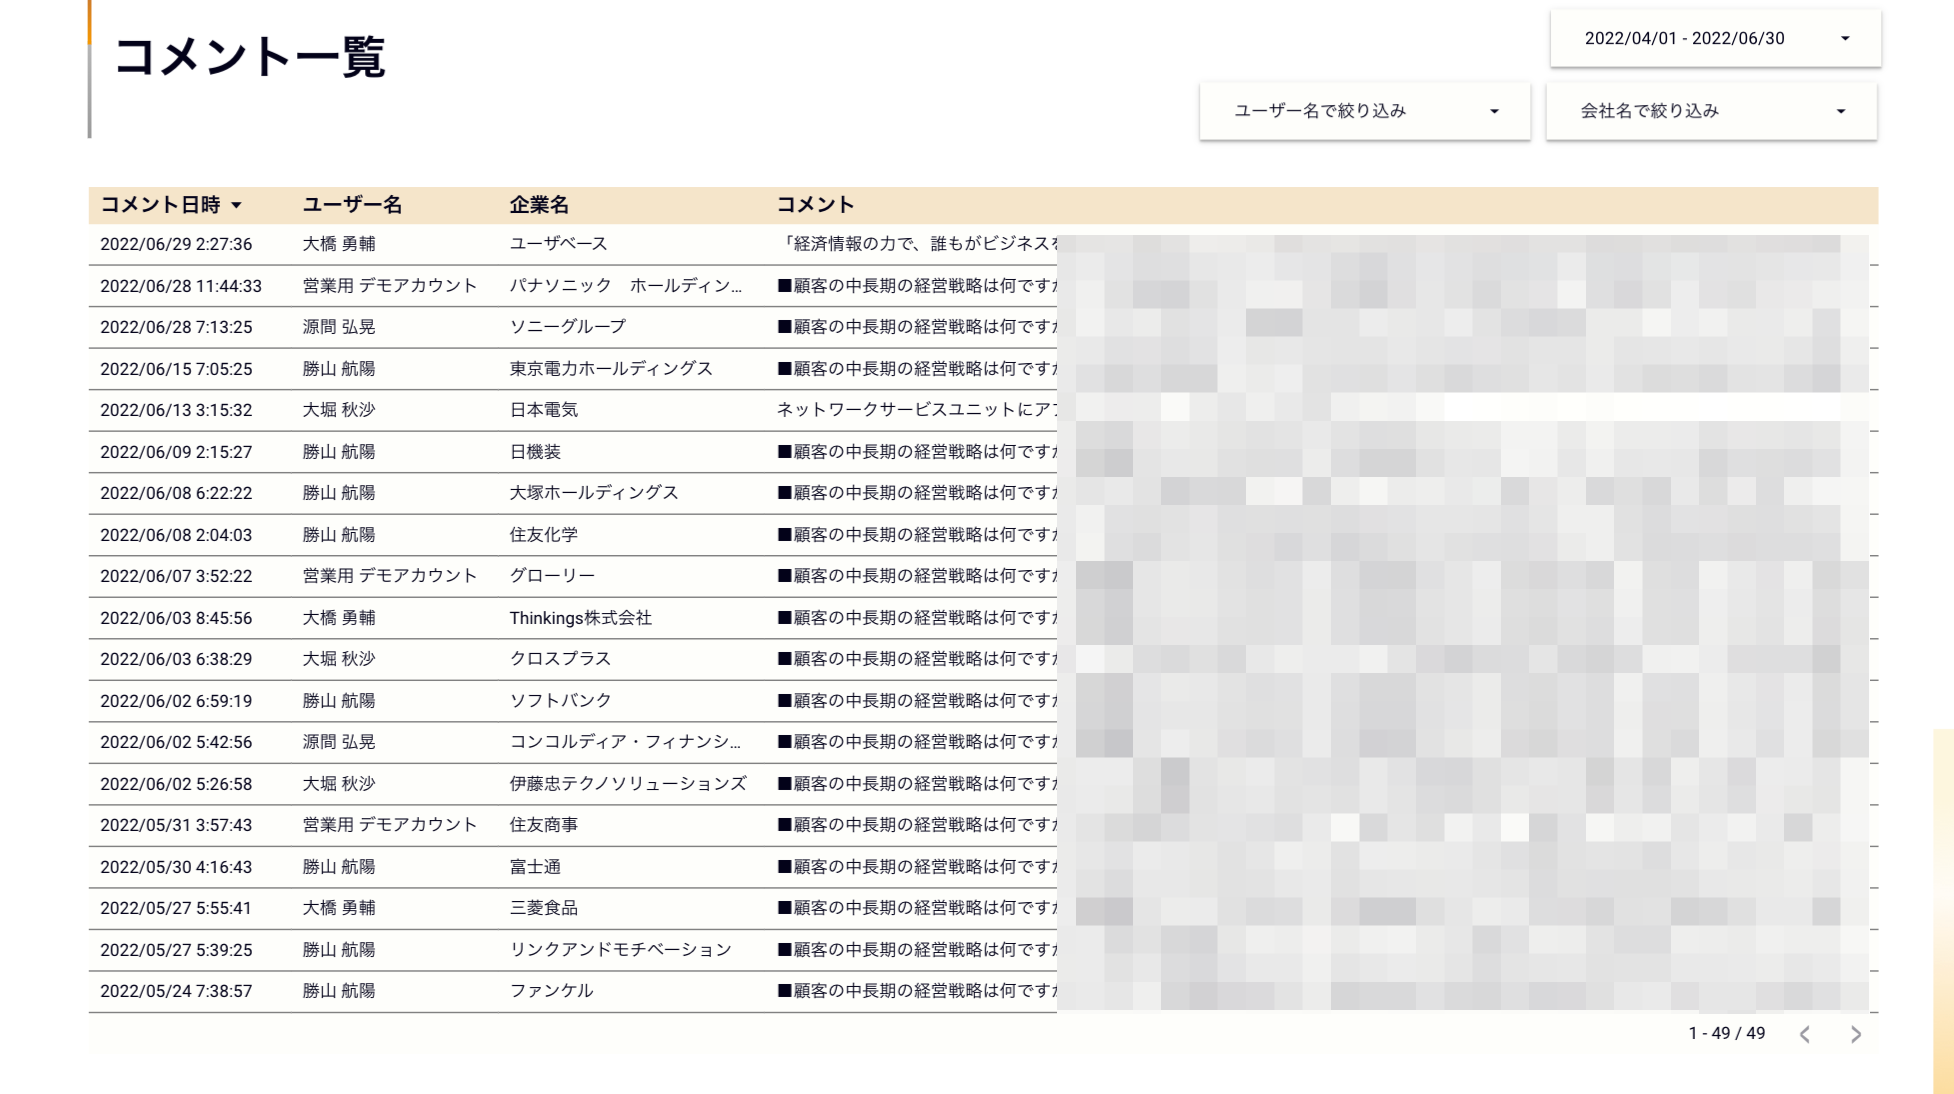Viewport: 1954px width, 1094px height.
Task: Click the previous page chevron arrow
Action: pos(1804,1034)
